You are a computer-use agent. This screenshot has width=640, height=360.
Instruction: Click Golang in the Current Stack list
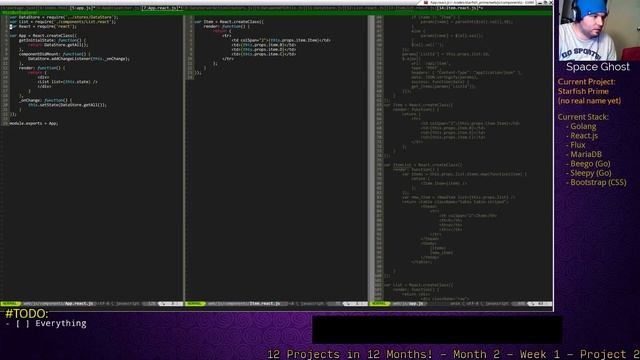click(x=583, y=127)
